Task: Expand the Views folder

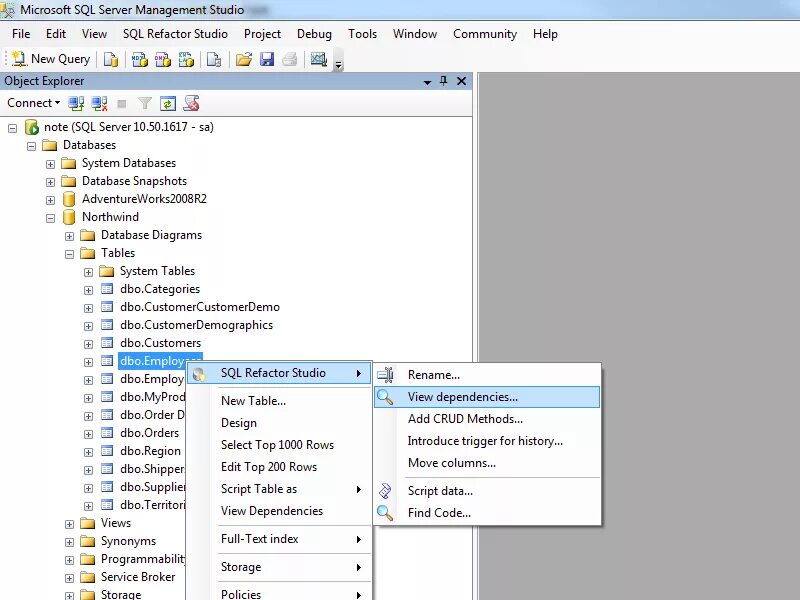Action: [69, 524]
